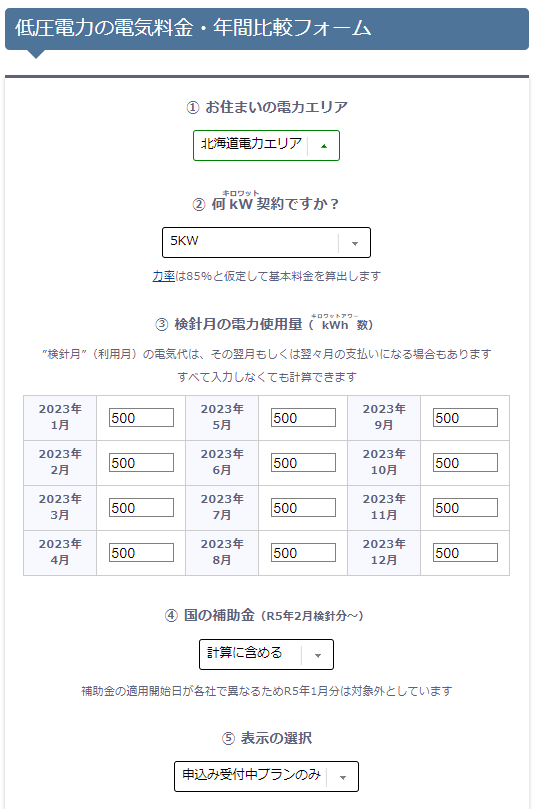
Task: Click the 2023年1月 usage input field
Action: coord(141,417)
